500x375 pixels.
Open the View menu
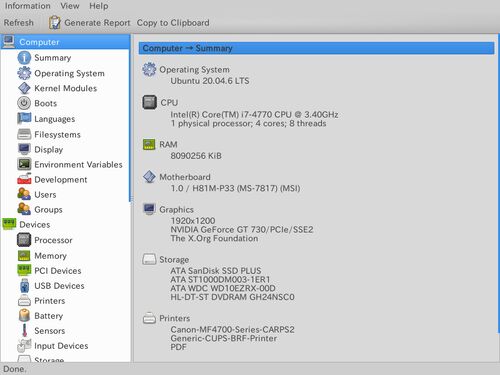(x=70, y=6)
